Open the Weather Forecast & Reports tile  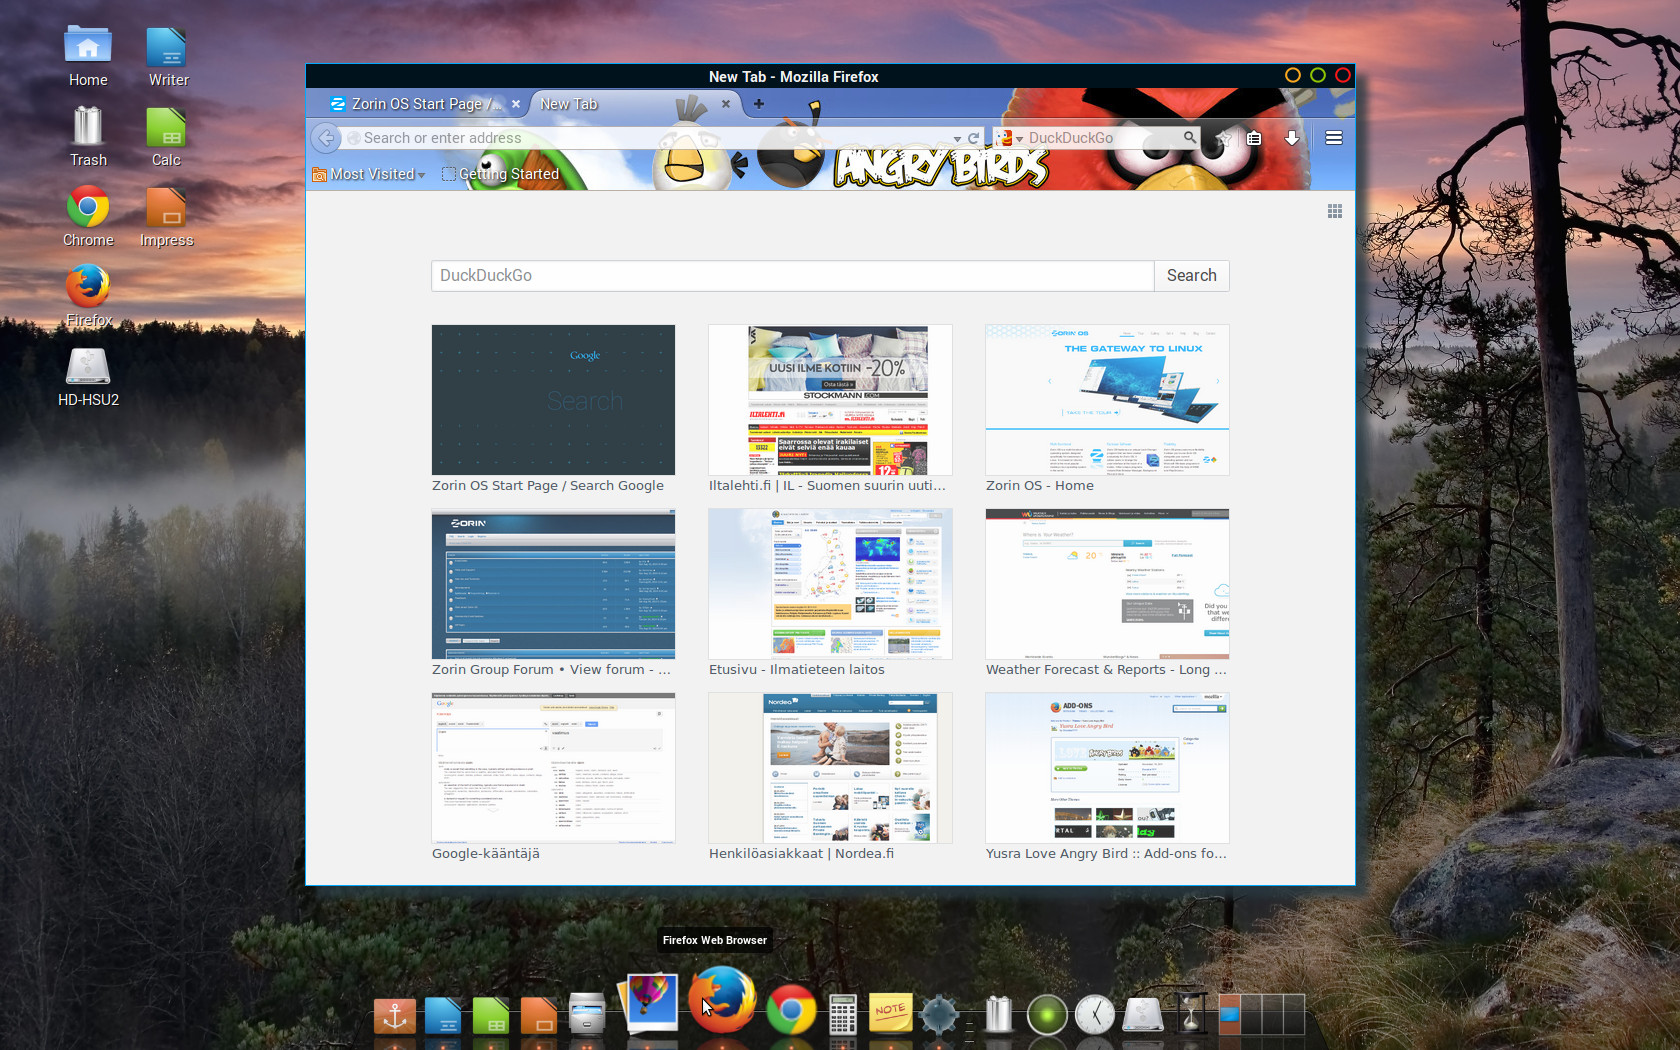tap(1107, 584)
